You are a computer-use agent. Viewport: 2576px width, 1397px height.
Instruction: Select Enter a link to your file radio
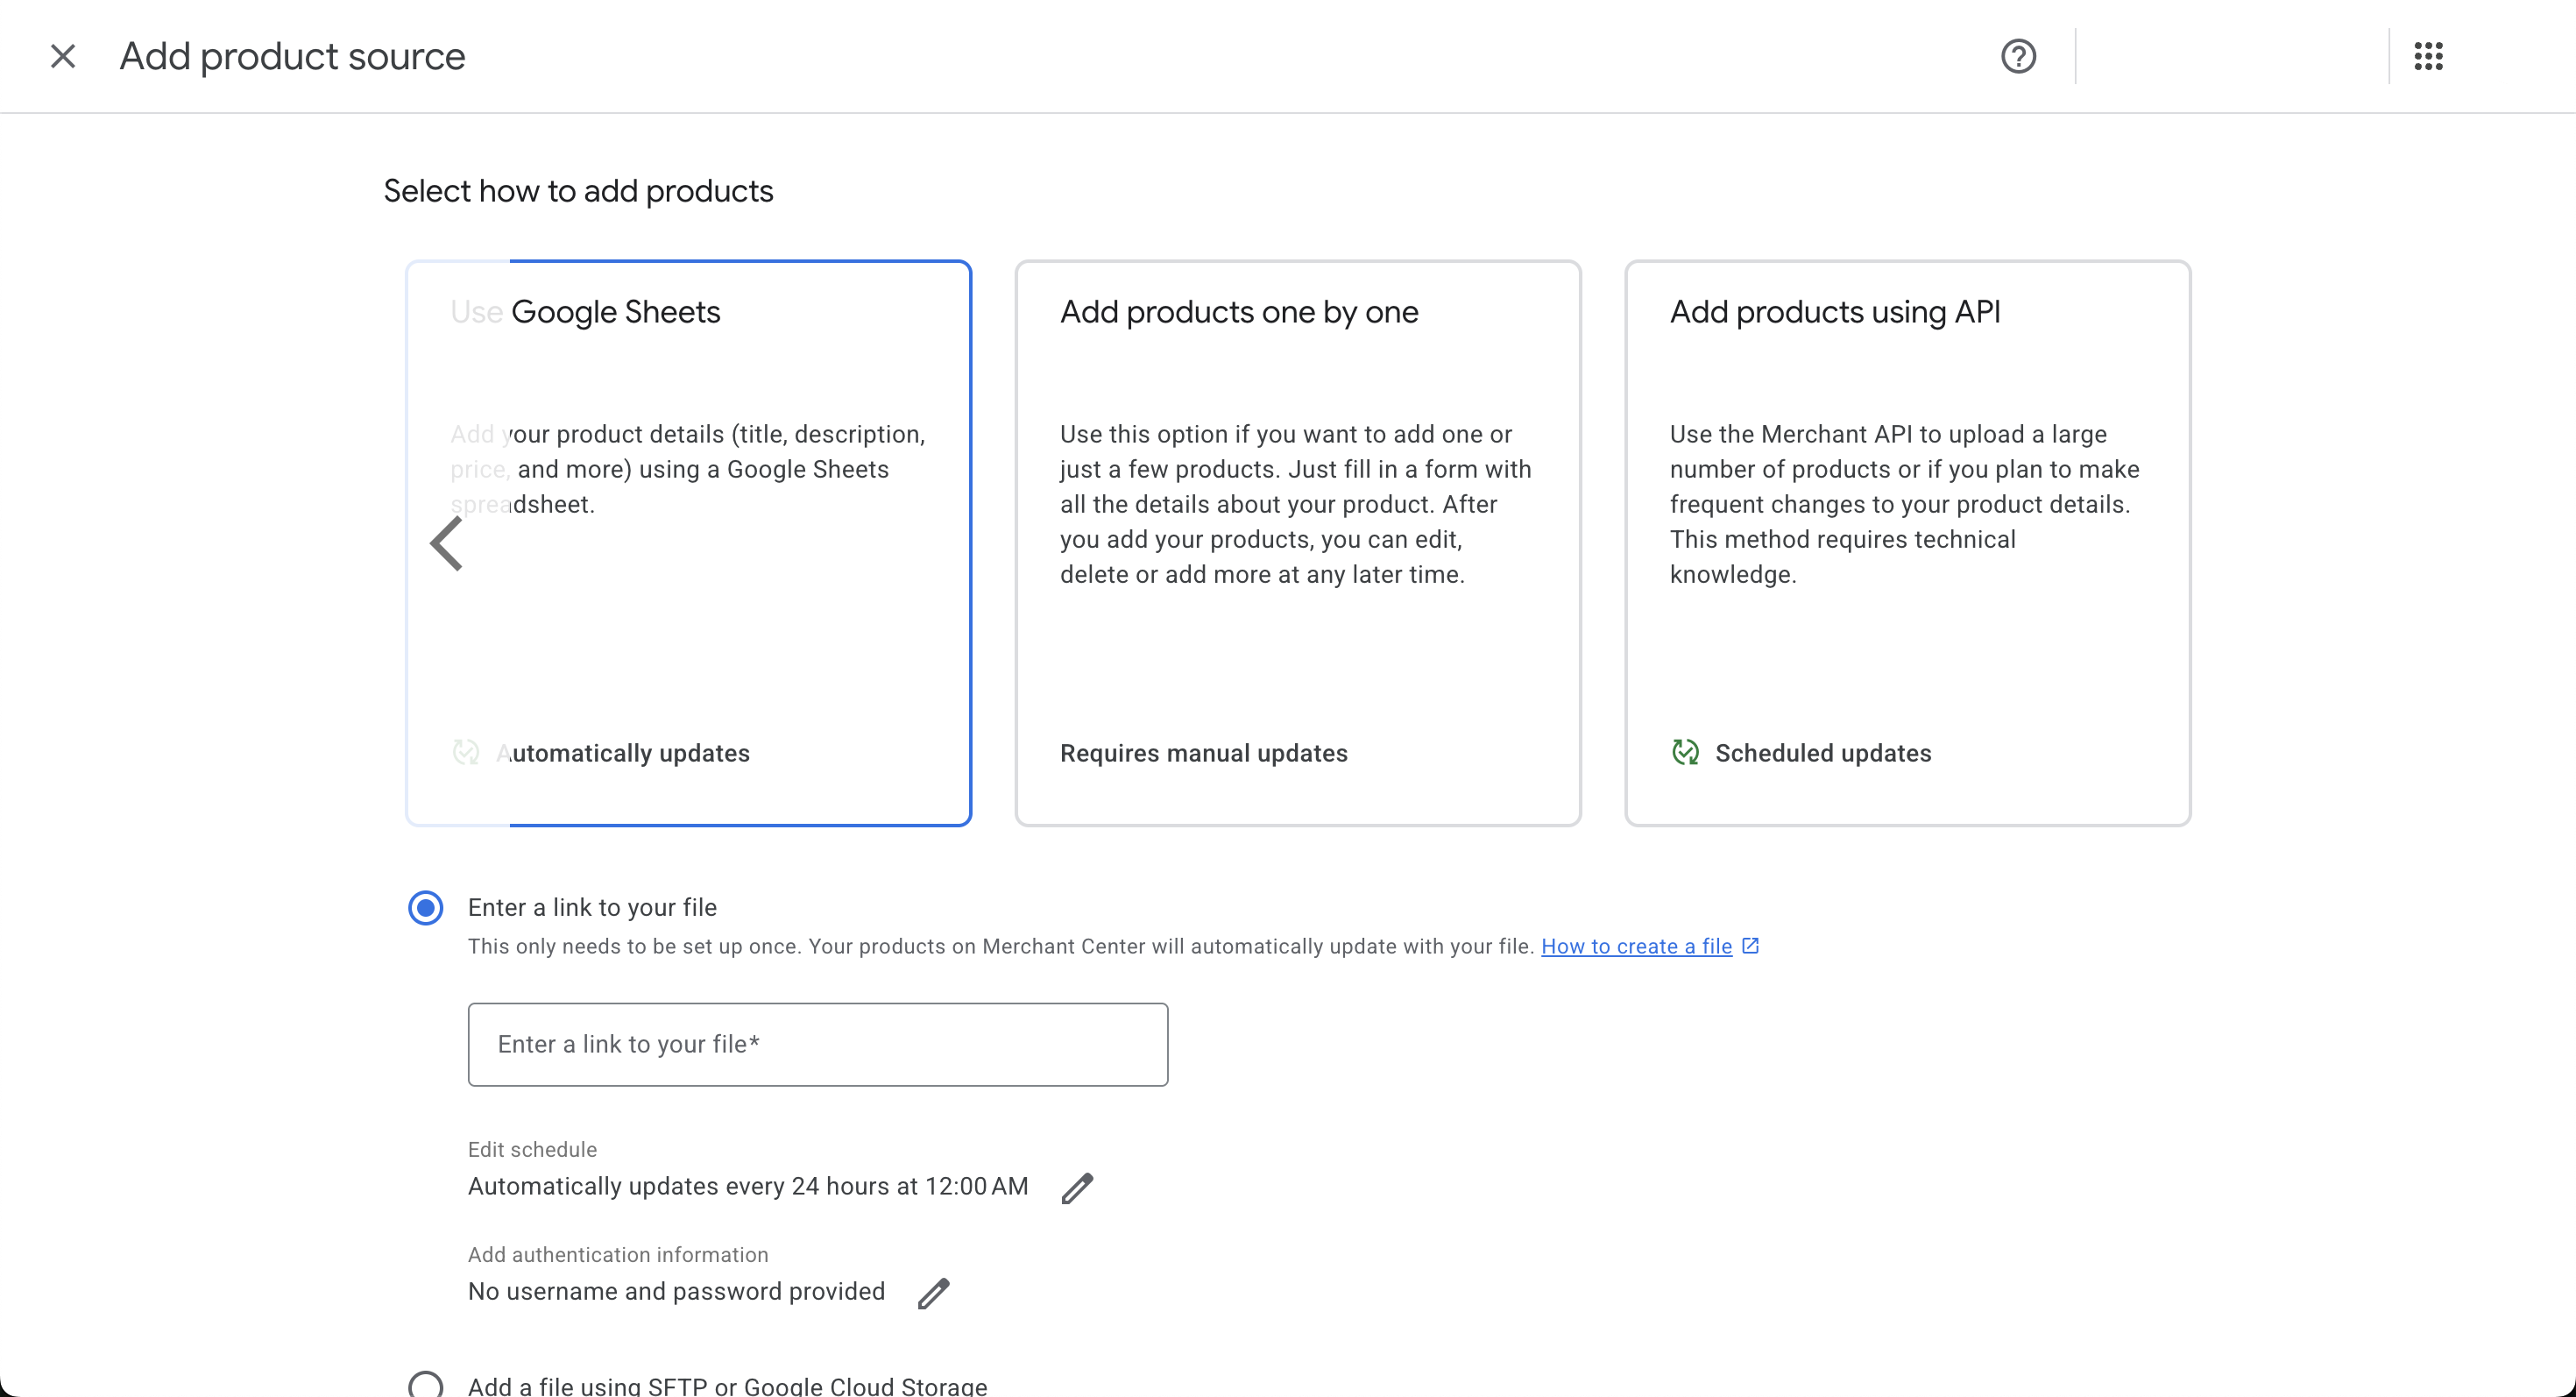click(426, 908)
